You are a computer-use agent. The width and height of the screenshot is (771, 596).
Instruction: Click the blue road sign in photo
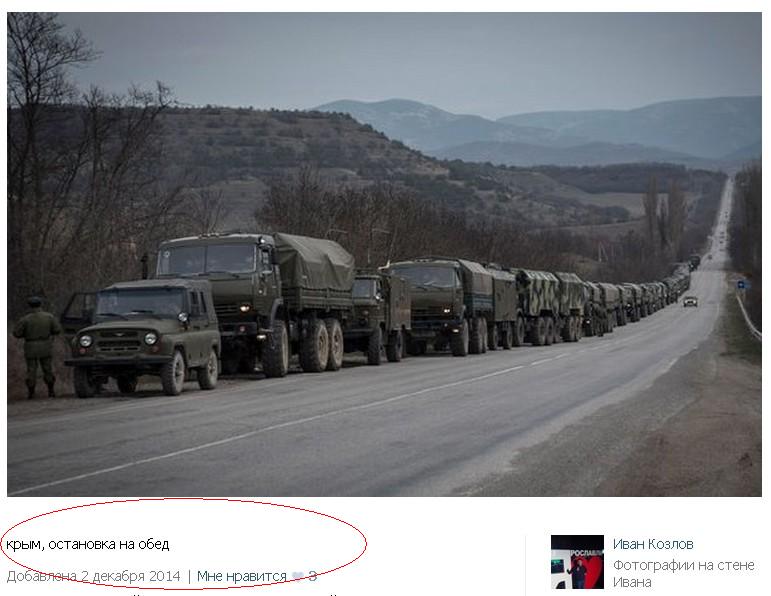tap(741, 284)
